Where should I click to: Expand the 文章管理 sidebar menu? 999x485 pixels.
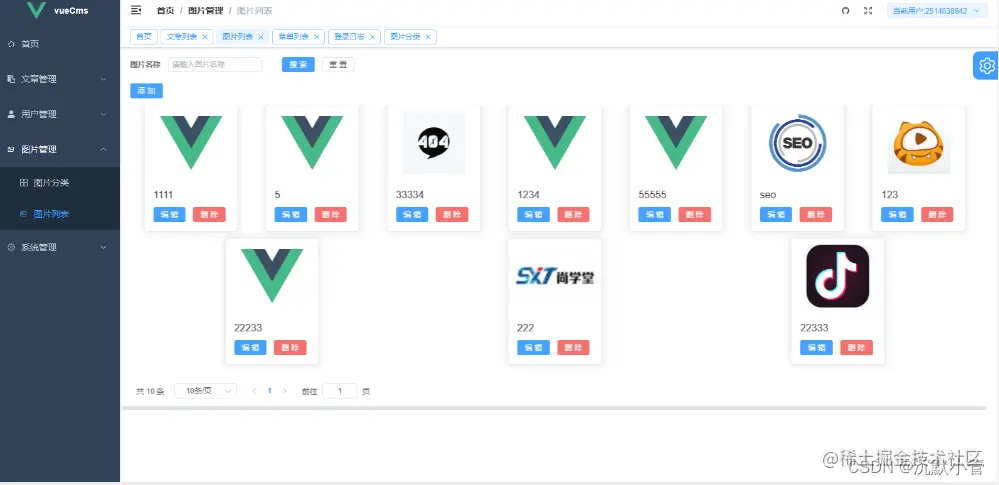[60, 79]
